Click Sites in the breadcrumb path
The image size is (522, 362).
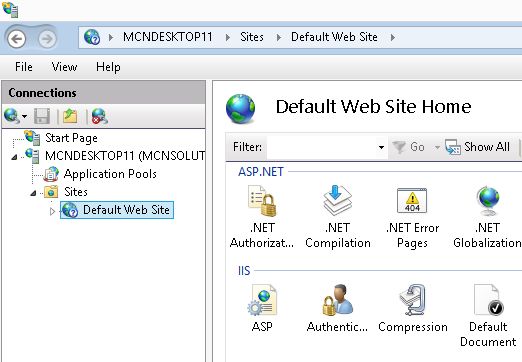(252, 37)
